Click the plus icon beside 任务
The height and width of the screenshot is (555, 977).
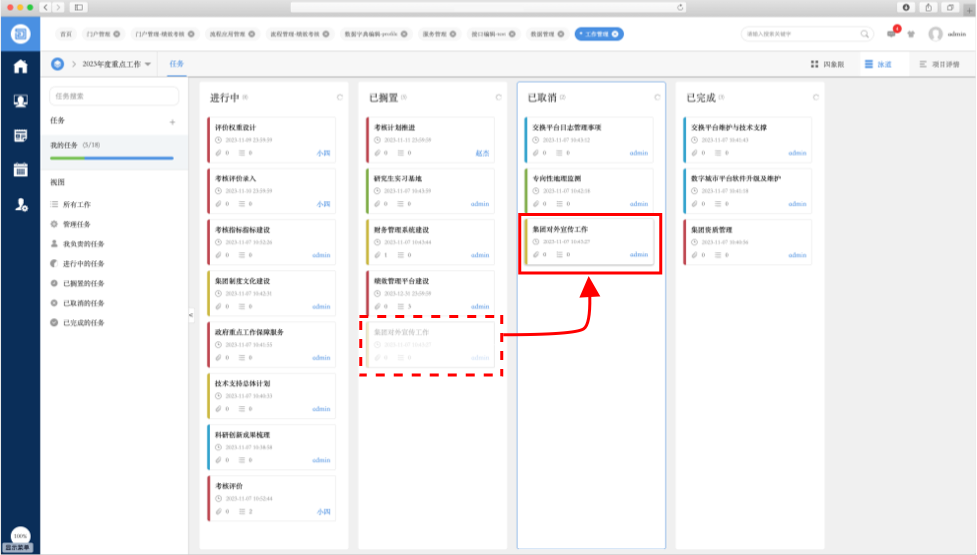pyautogui.click(x=172, y=122)
